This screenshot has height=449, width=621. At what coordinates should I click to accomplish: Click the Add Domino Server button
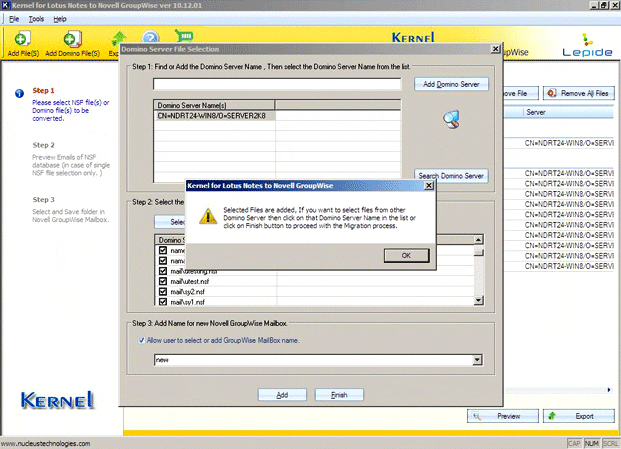(x=451, y=84)
